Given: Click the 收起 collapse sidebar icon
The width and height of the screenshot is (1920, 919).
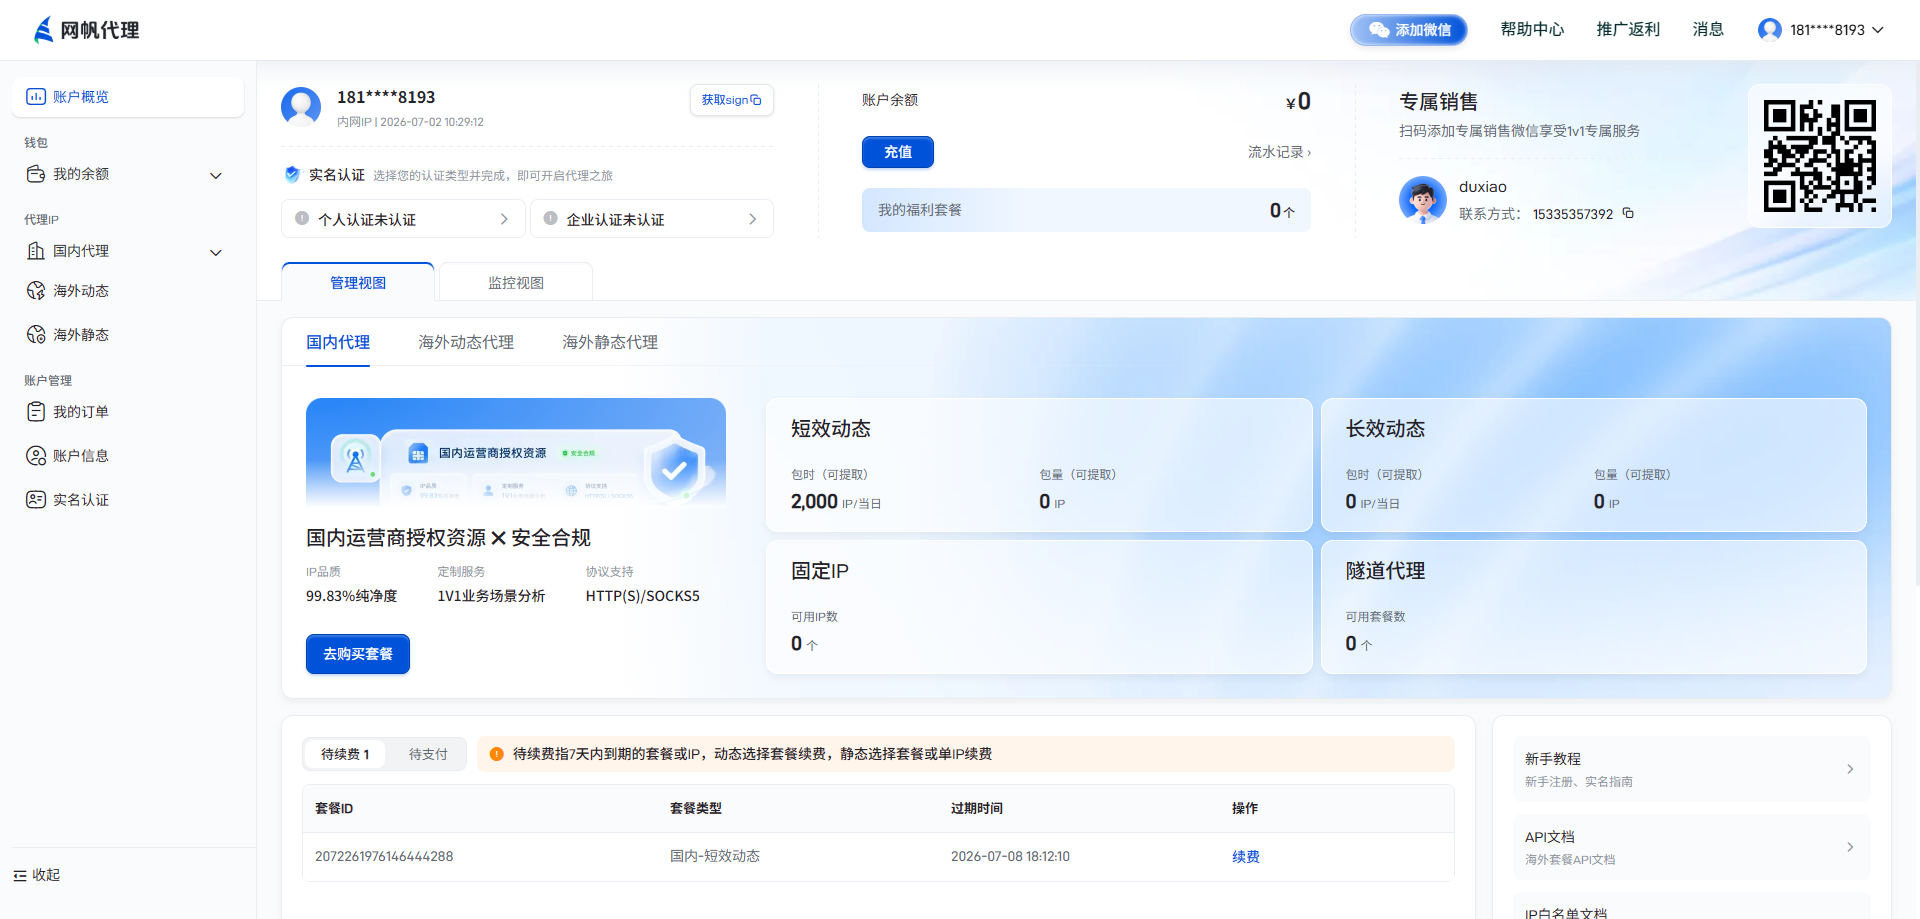Looking at the screenshot, I should point(20,876).
